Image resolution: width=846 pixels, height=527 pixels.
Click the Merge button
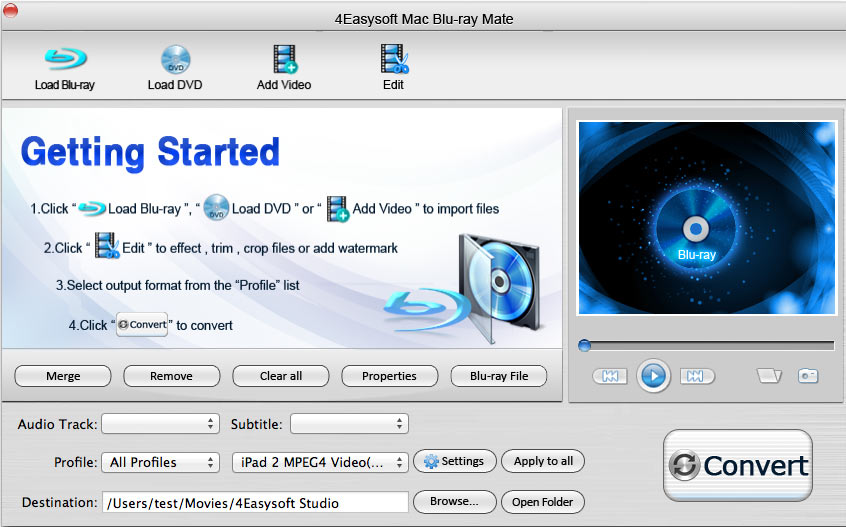pos(63,376)
